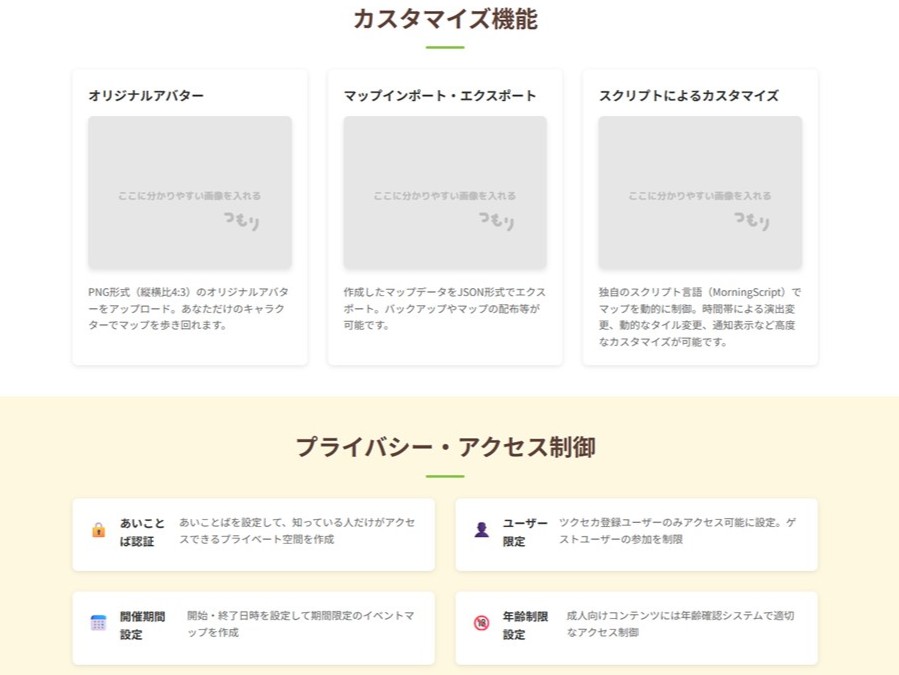Open the 開催期間設定 card
Image resolution: width=899 pixels, height=675 pixels.
click(x=255, y=627)
